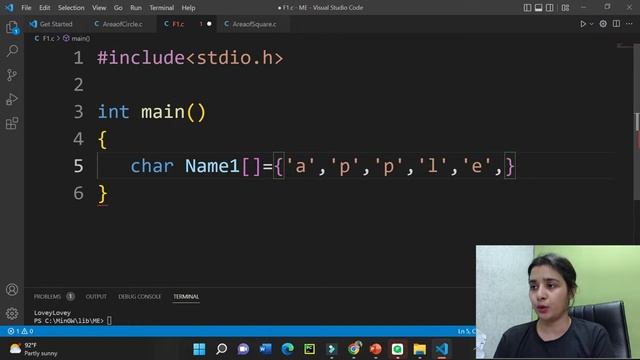640x360 pixels.
Task: Click the settings gear icon in editor toolbar
Action: coord(603,24)
